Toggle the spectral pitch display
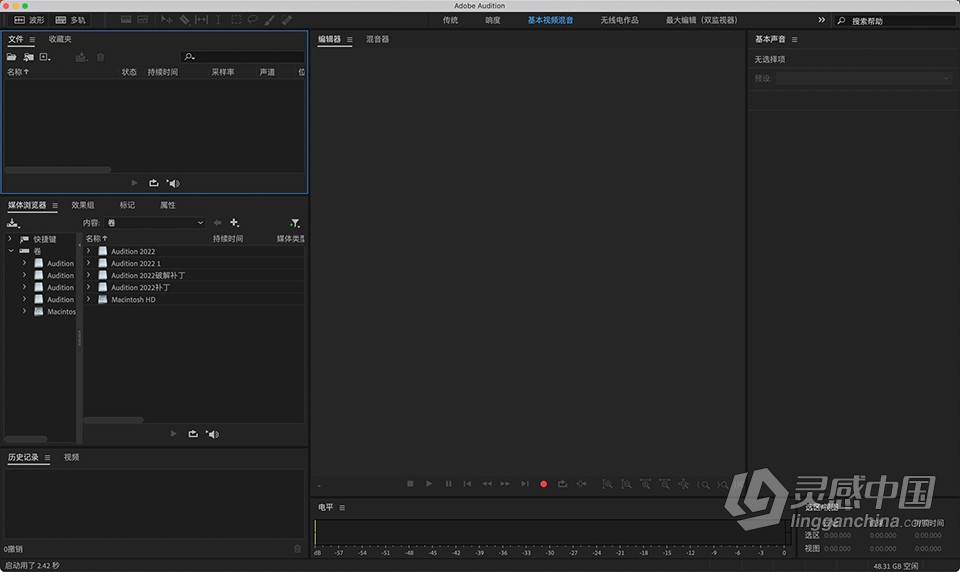The width and height of the screenshot is (960, 572). (x=143, y=20)
